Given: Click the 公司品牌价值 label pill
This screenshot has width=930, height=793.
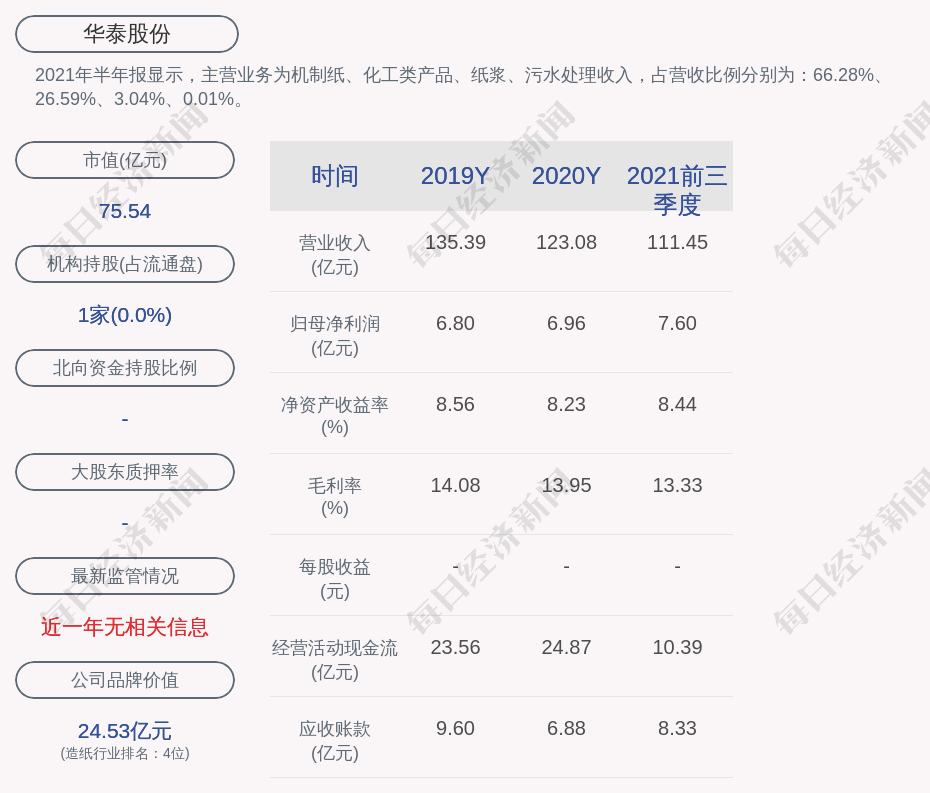Looking at the screenshot, I should pos(125,680).
